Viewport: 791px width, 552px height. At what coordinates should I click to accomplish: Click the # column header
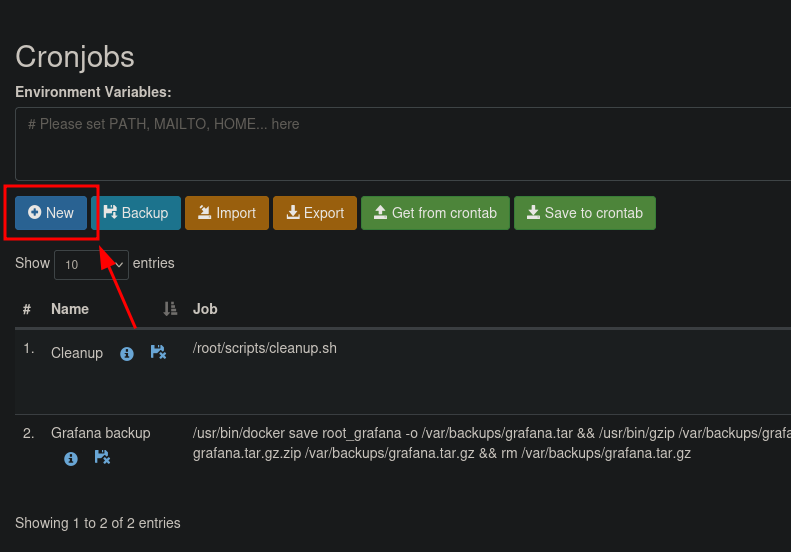27,309
